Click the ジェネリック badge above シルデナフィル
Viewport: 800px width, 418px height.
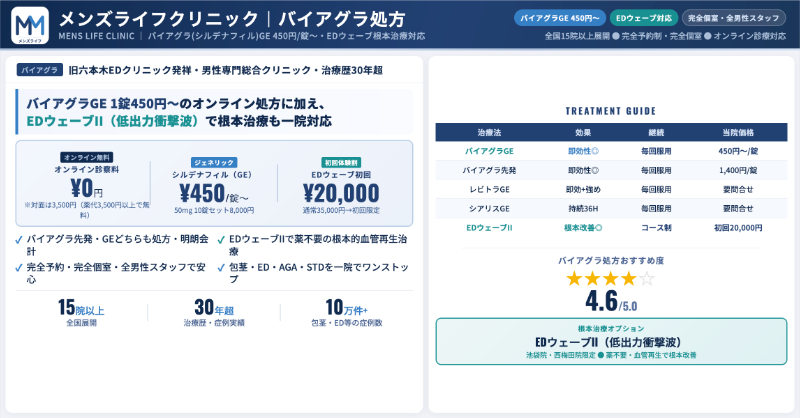point(214,161)
